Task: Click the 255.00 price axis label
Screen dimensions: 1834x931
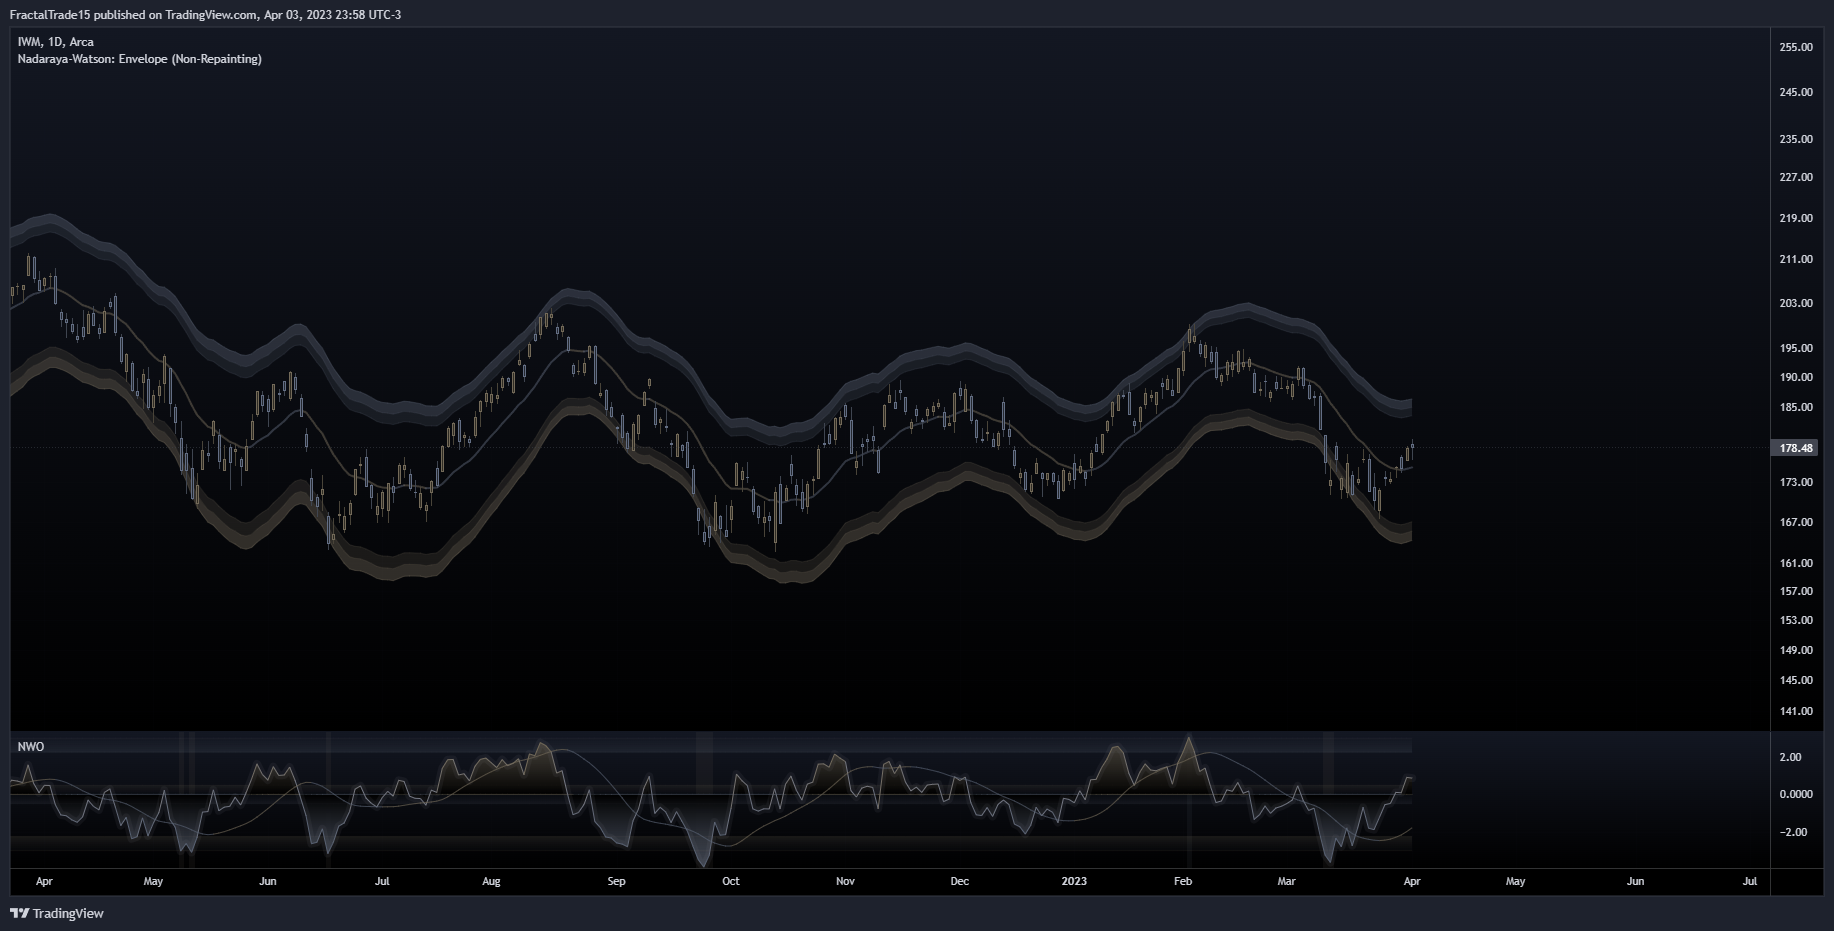Action: [x=1796, y=47]
